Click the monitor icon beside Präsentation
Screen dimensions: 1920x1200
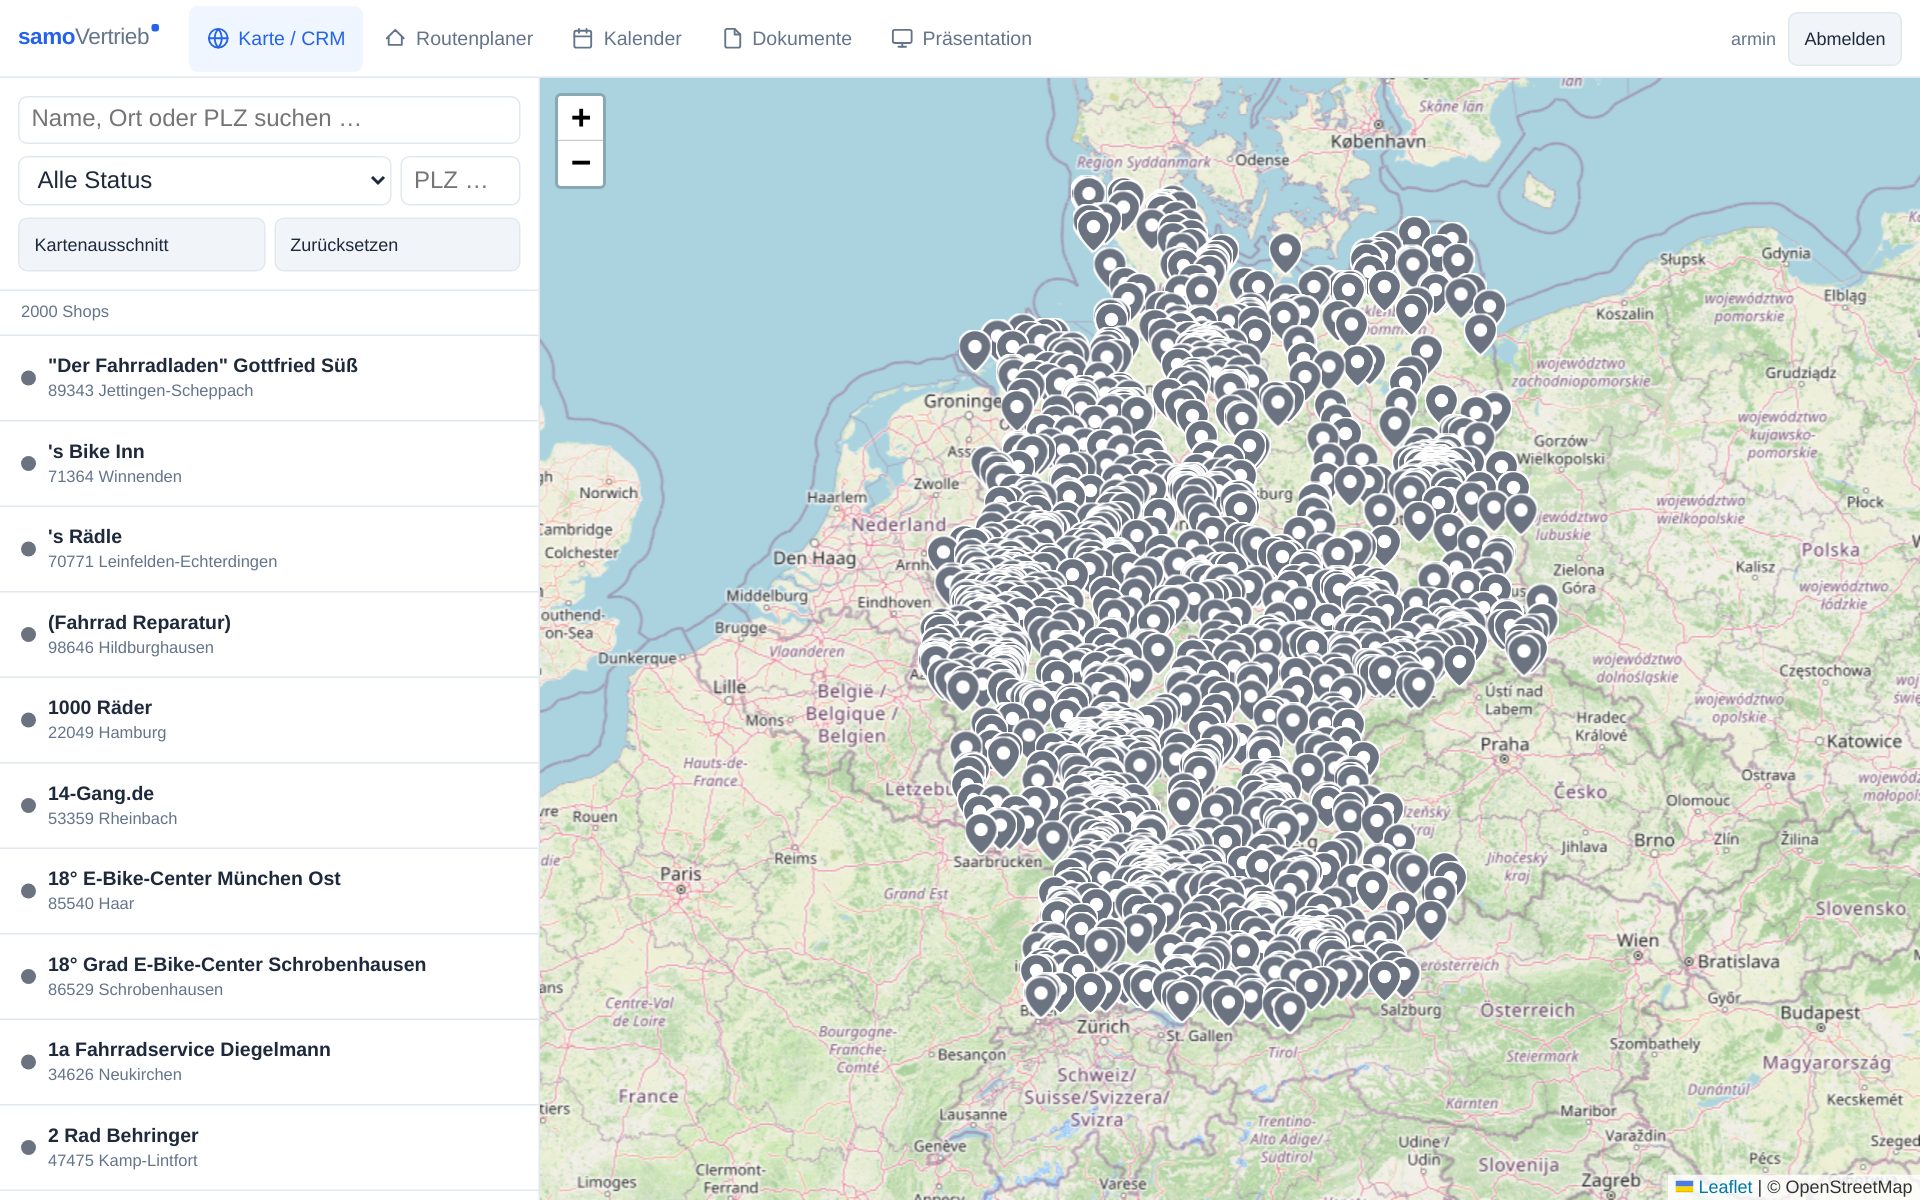pyautogui.click(x=902, y=38)
